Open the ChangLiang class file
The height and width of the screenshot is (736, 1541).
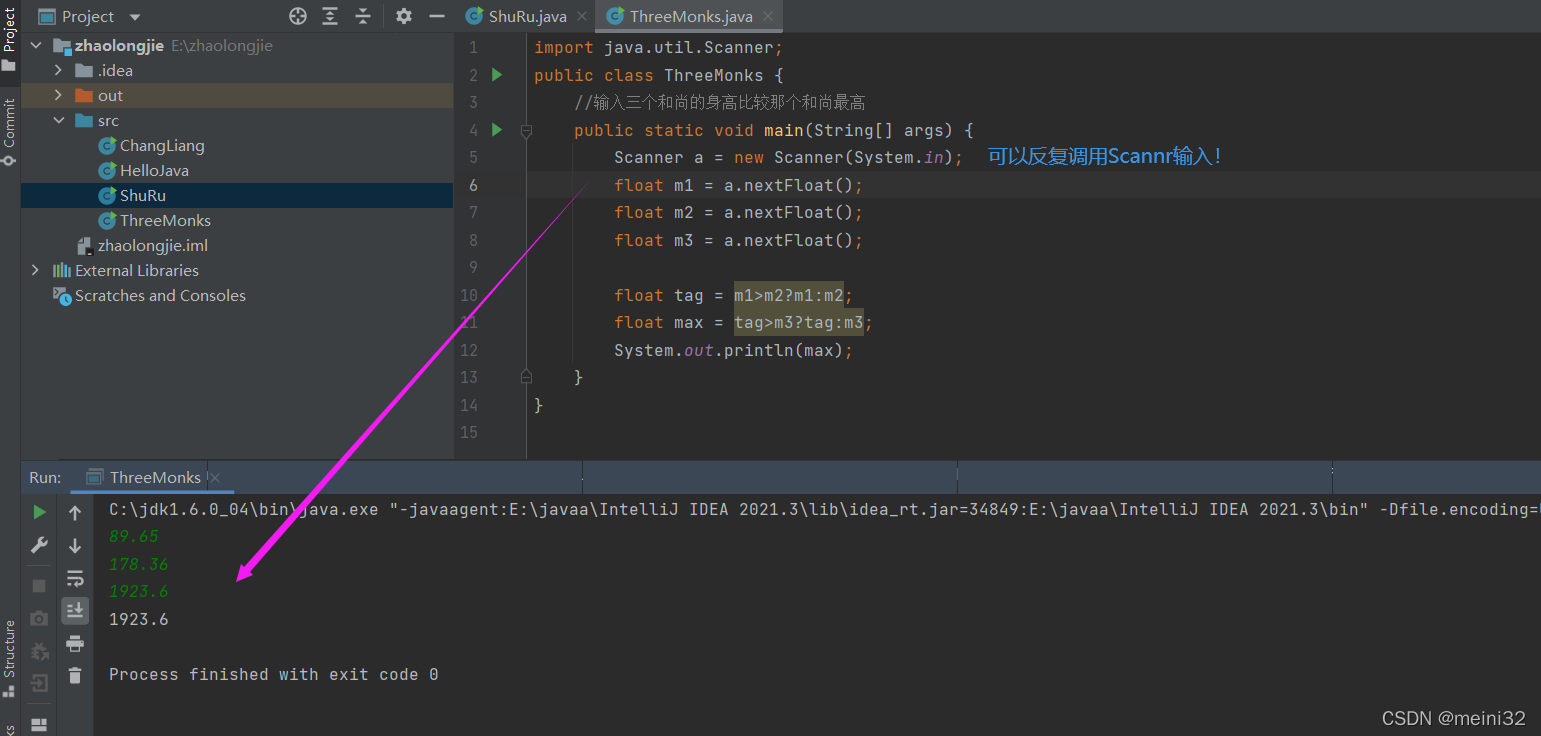coord(161,146)
